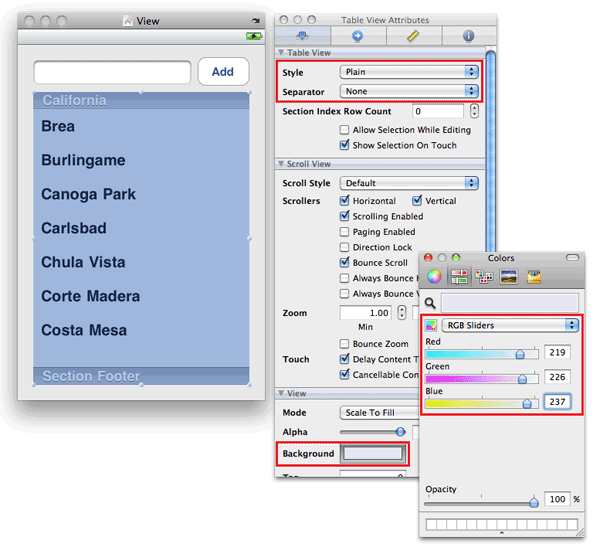Click the Background color well
This screenshot has width=600, height=554.
point(372,453)
